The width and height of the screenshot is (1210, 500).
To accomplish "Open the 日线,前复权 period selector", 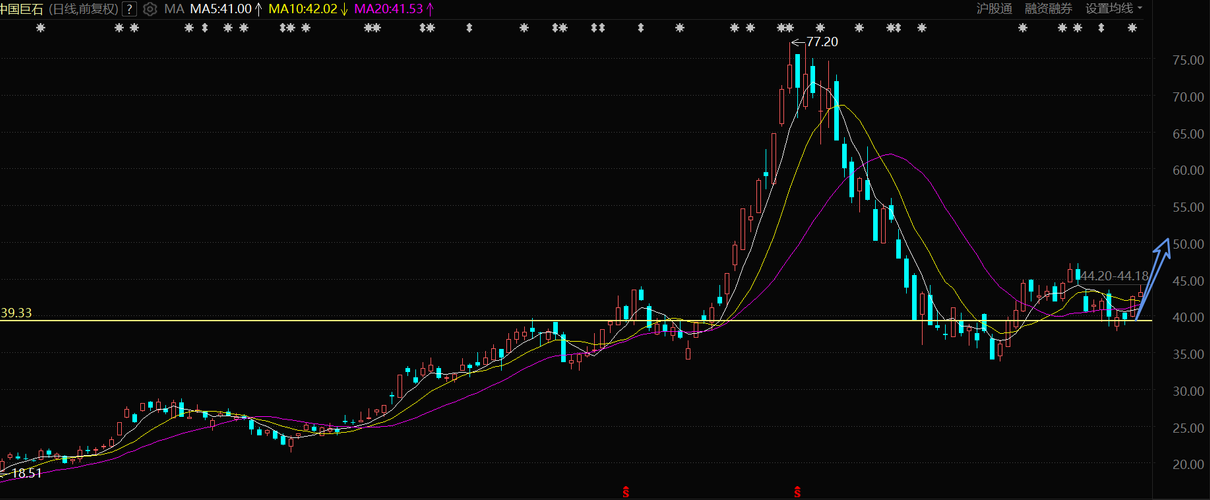I will click(83, 8).
